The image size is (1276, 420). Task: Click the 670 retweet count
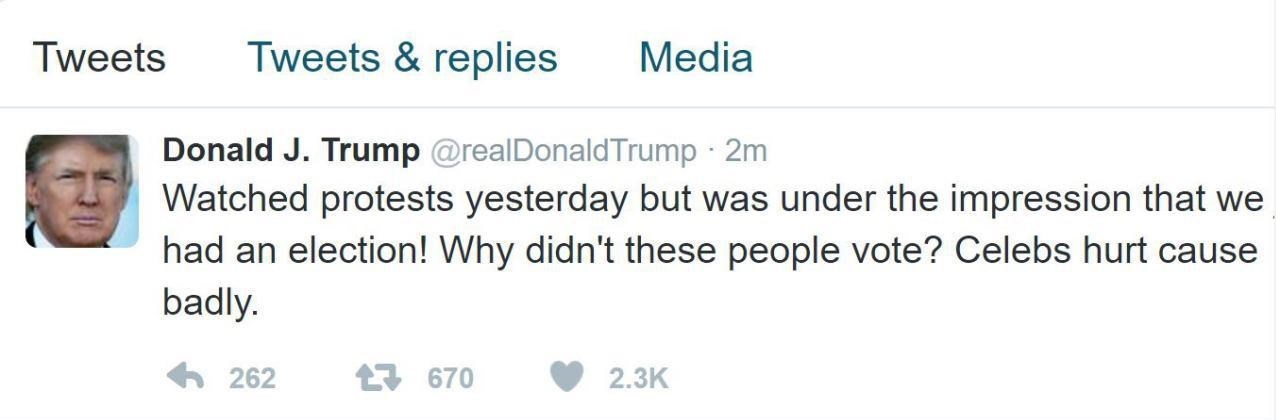[x=450, y=378]
